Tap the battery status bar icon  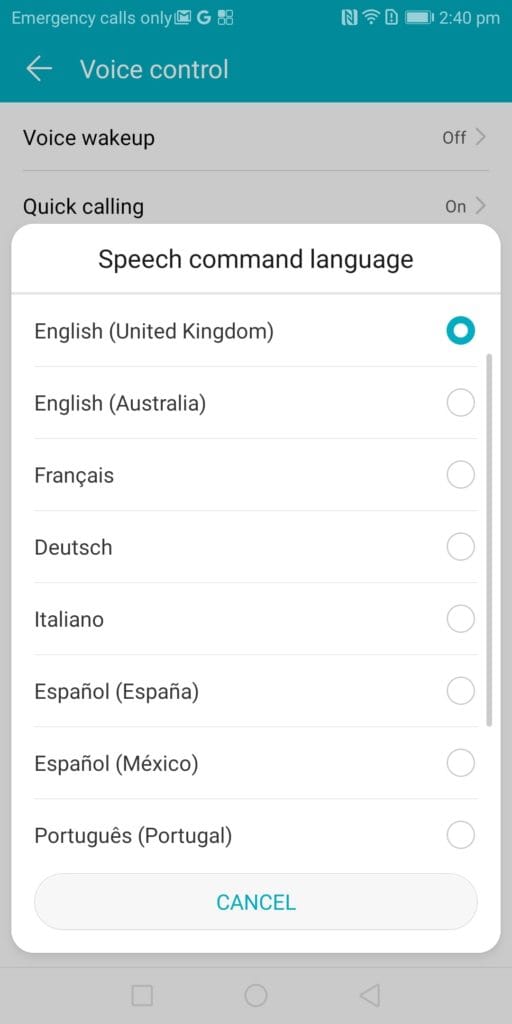coord(419,18)
